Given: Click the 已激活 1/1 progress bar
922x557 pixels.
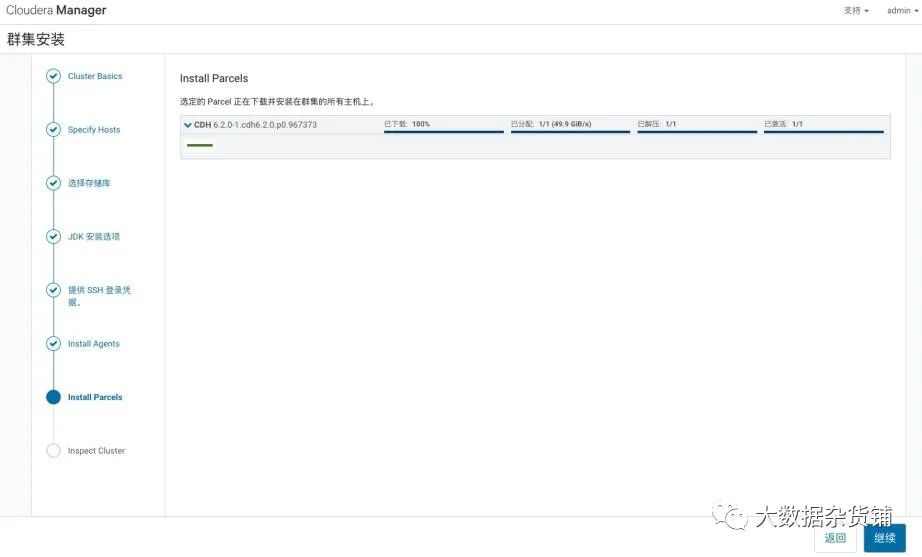Looking at the screenshot, I should click(x=824, y=132).
